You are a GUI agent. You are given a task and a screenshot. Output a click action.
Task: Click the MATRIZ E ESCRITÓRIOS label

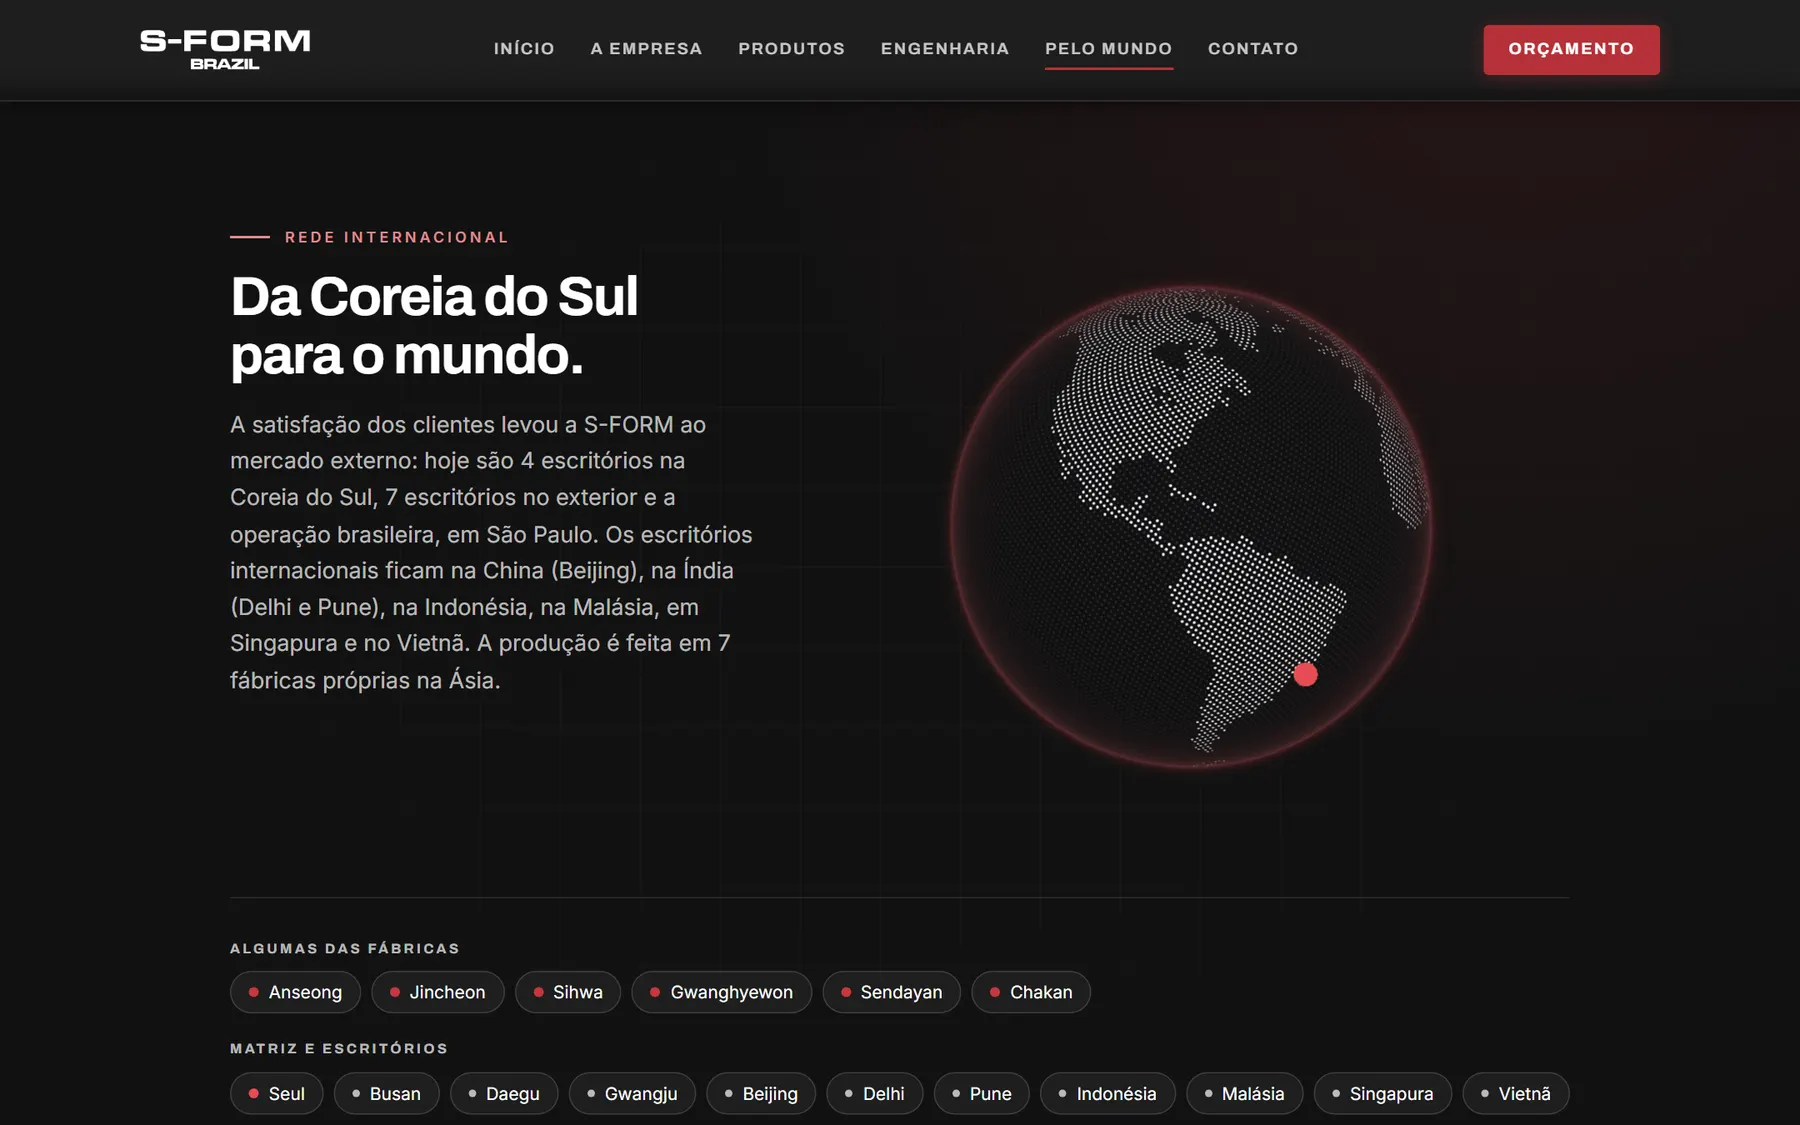point(339,1048)
